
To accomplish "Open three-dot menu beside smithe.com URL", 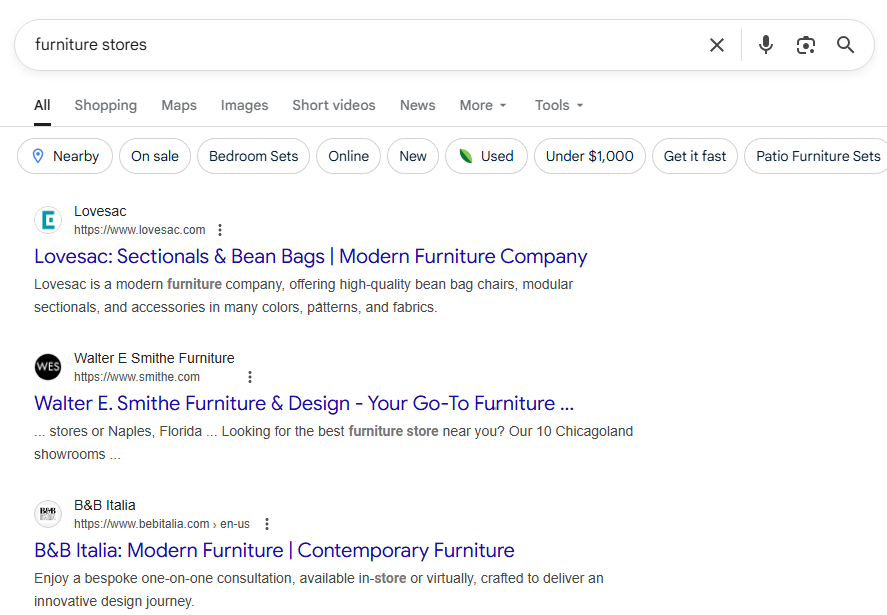I will pos(250,377).
